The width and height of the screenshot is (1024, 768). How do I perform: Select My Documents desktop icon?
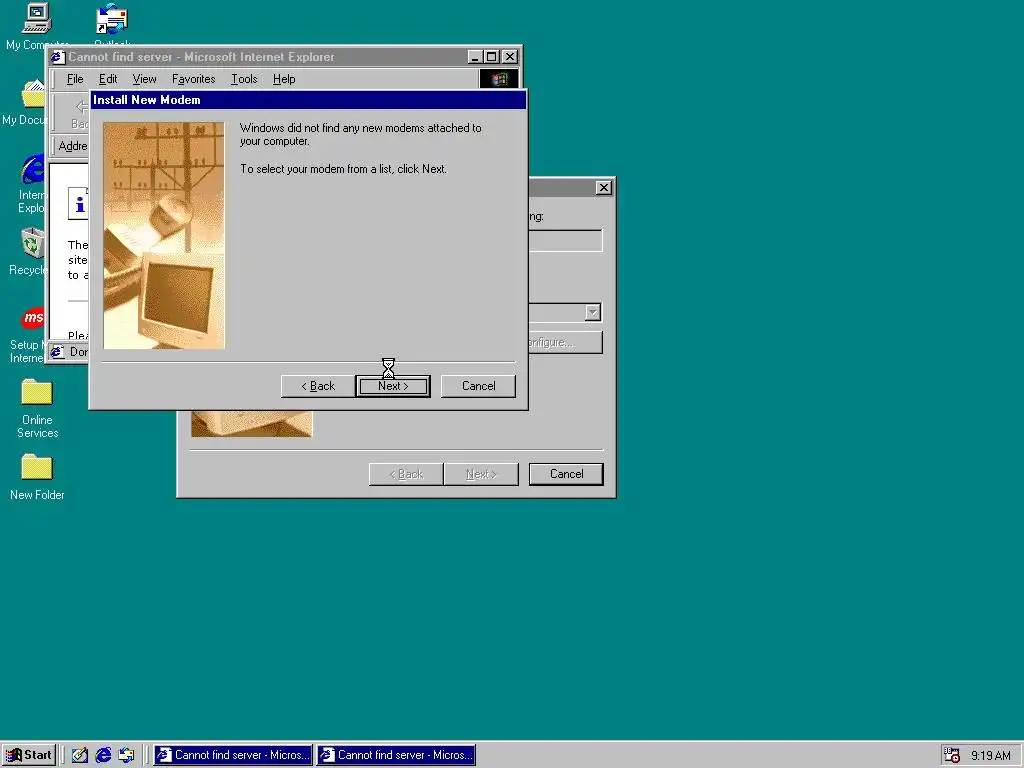pyautogui.click(x=25, y=103)
